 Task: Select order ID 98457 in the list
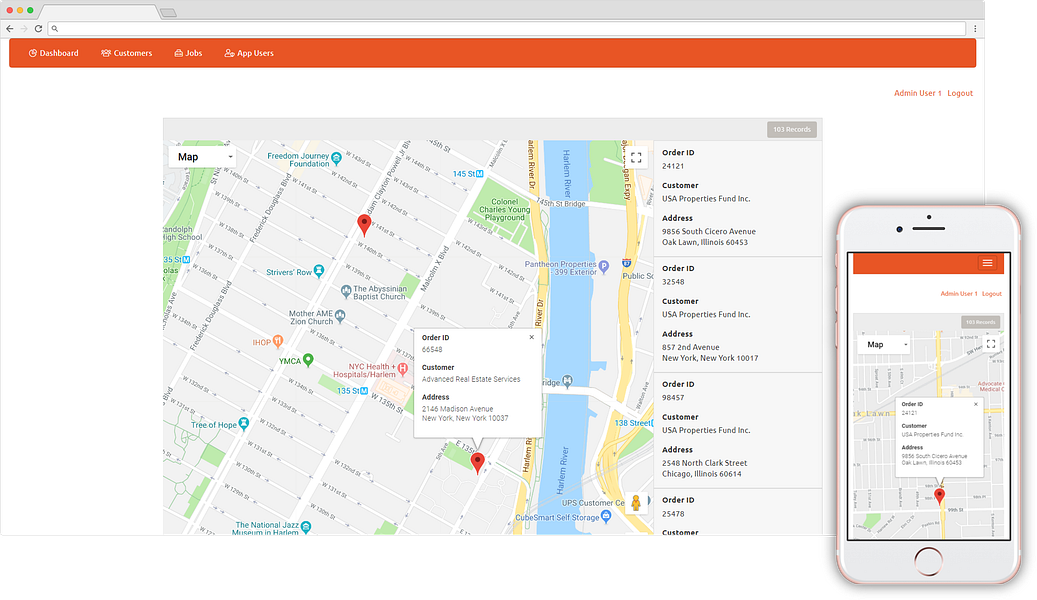point(673,398)
